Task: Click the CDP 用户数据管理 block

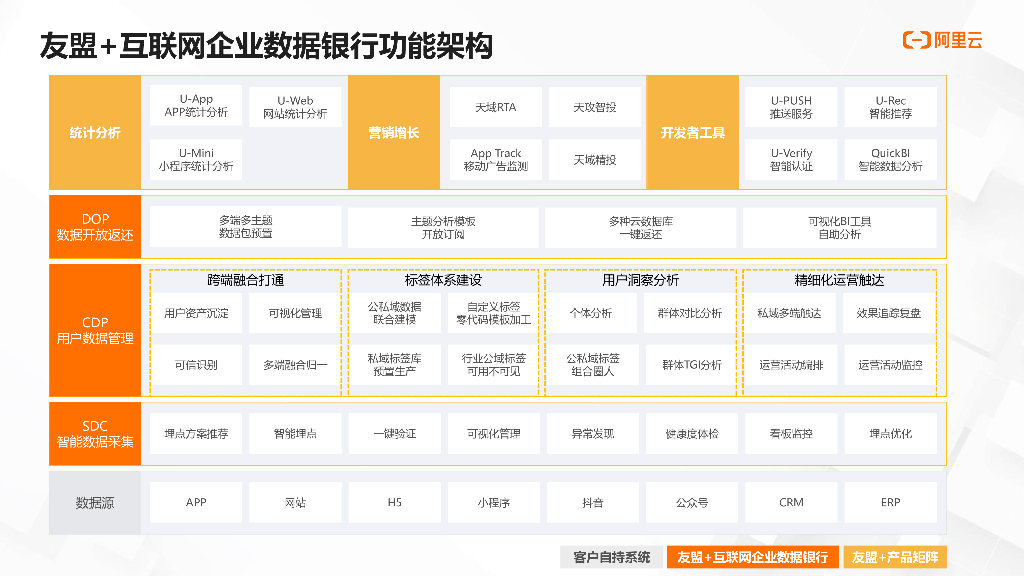Action: [x=95, y=330]
